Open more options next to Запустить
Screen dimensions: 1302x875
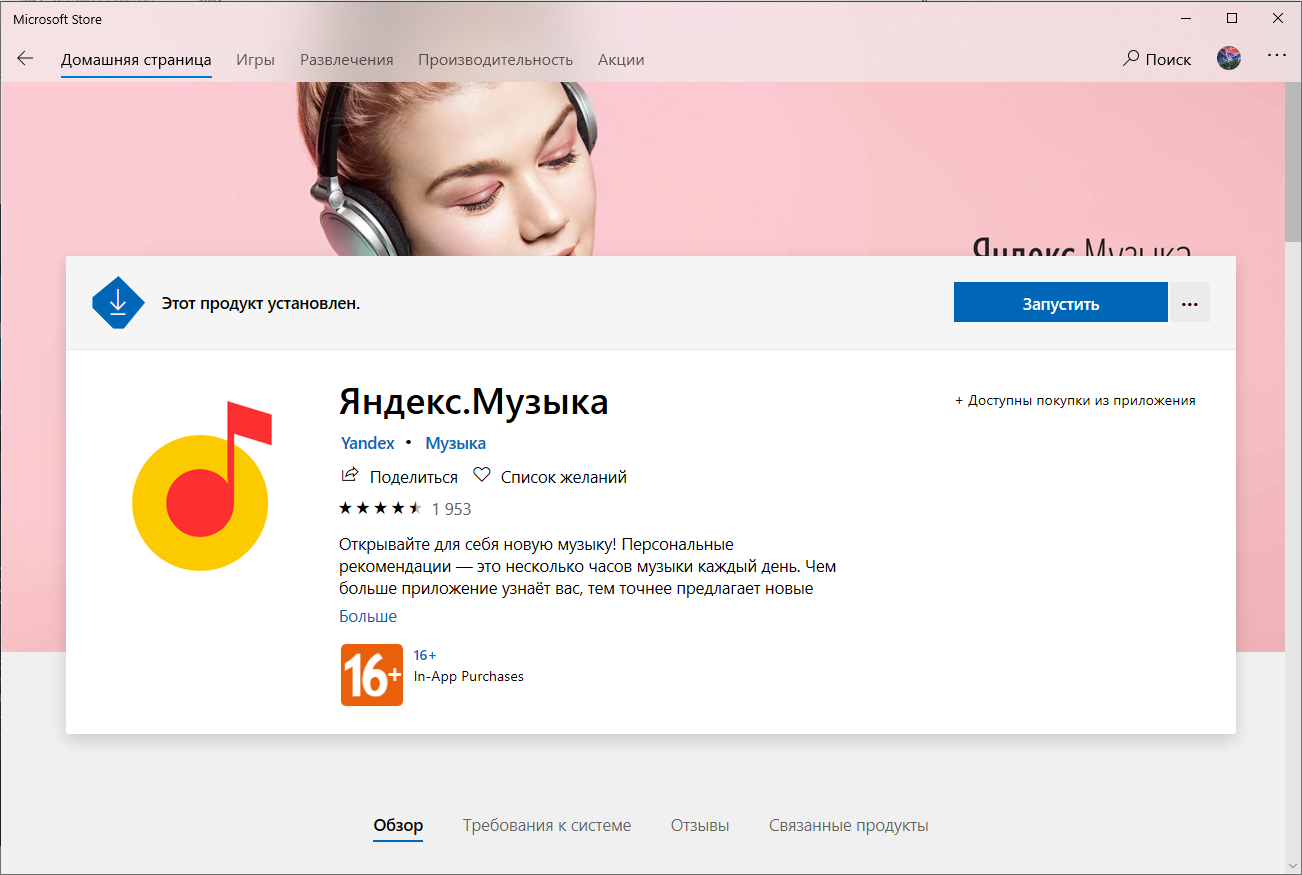pos(1189,303)
